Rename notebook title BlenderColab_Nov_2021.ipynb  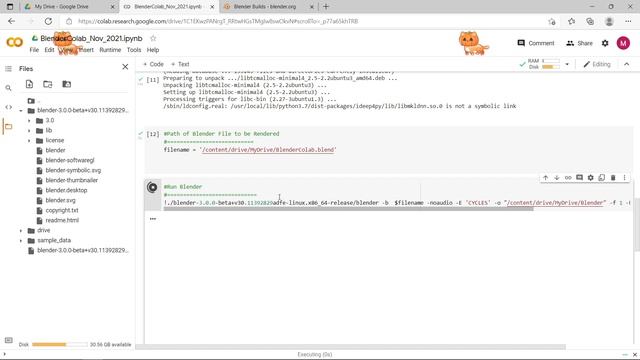point(91,38)
